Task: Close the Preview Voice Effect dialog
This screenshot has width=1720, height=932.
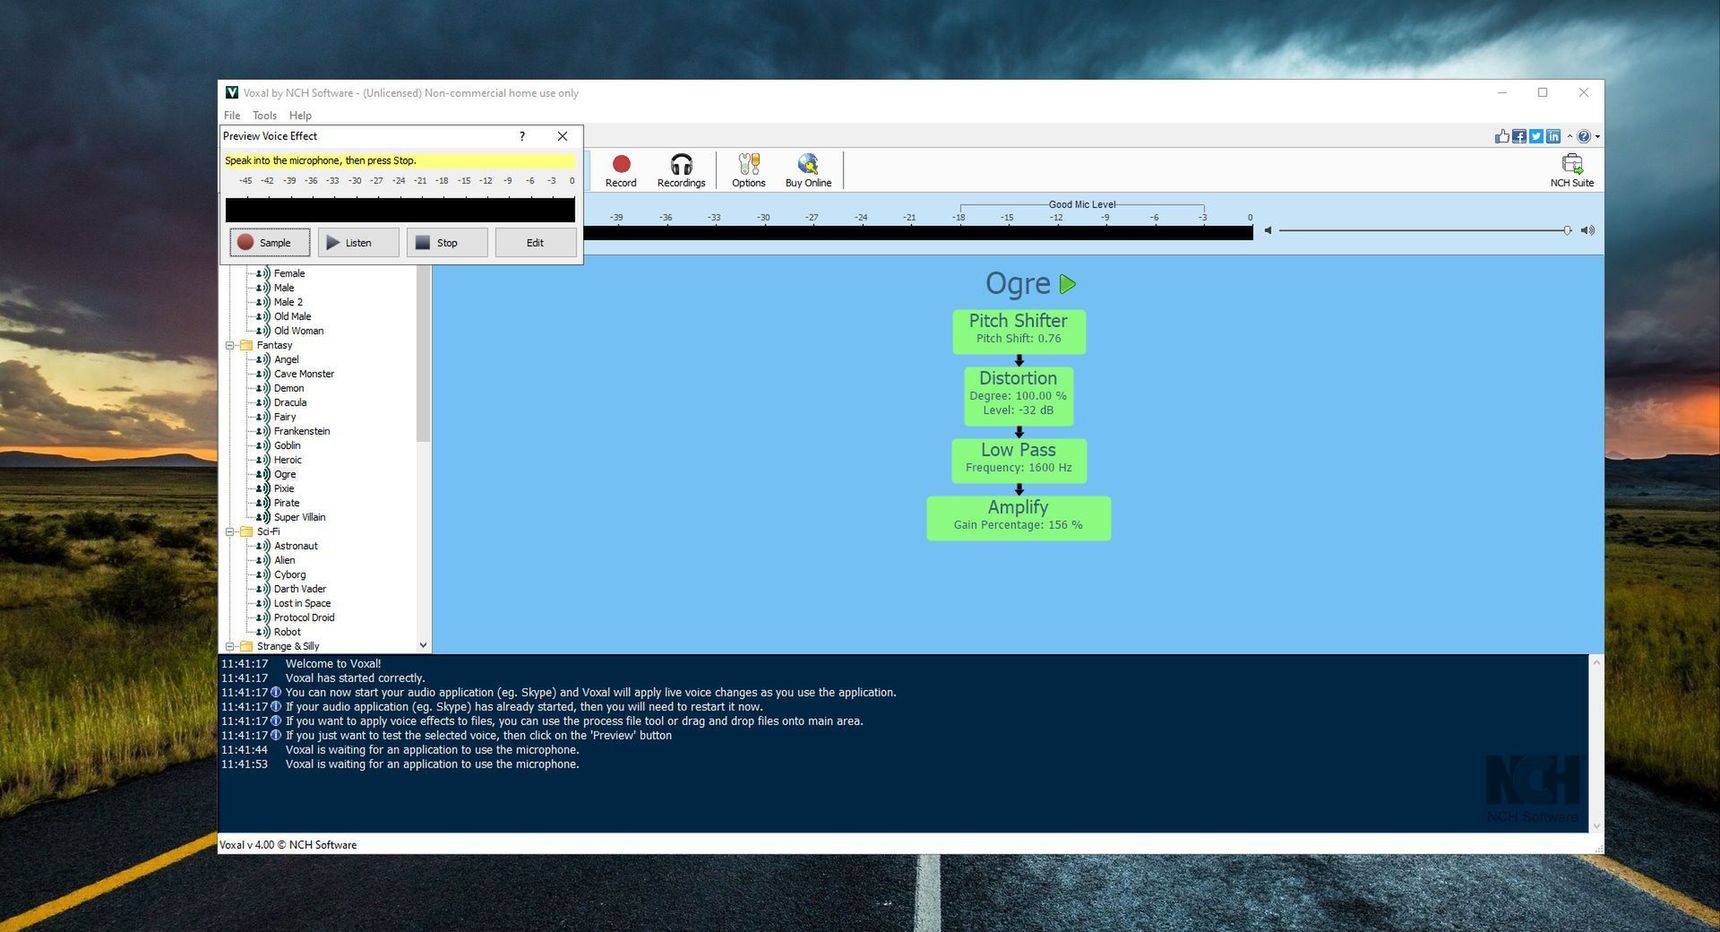Action: coord(563,136)
